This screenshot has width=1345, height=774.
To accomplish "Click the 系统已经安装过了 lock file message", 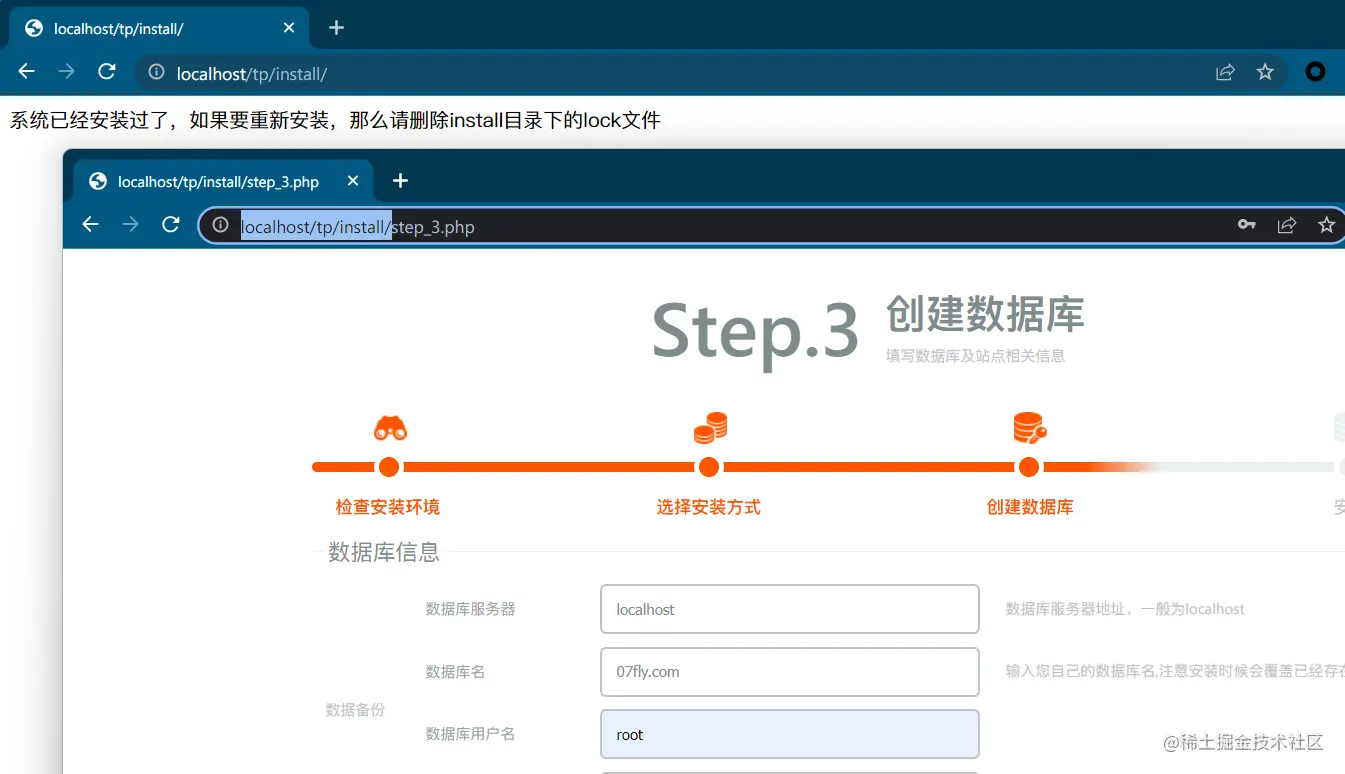I will pos(335,121).
